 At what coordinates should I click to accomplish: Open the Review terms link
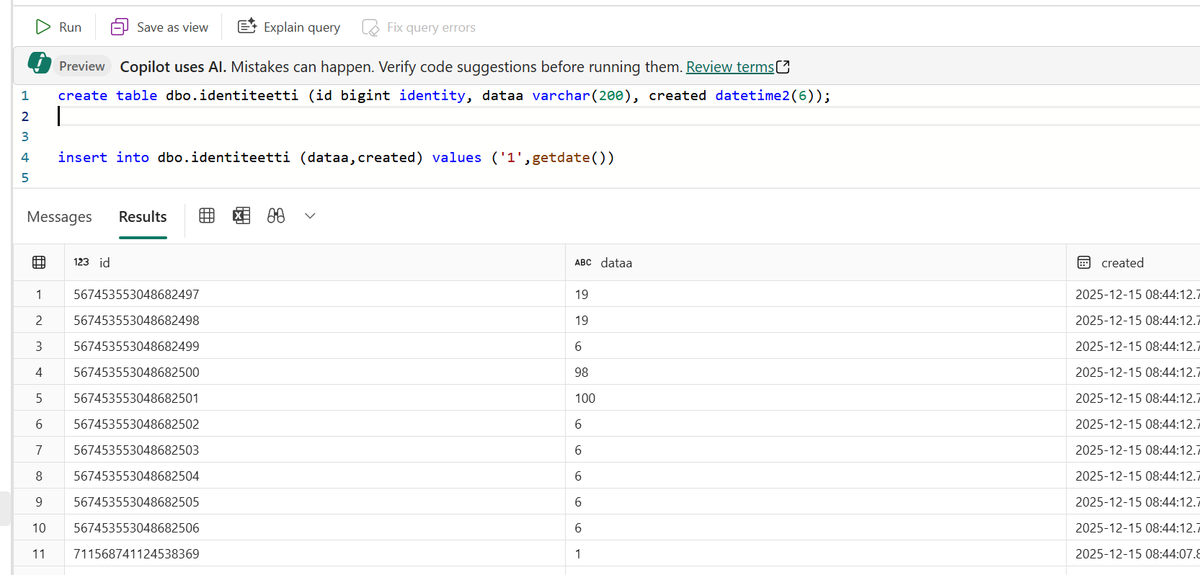coord(730,67)
